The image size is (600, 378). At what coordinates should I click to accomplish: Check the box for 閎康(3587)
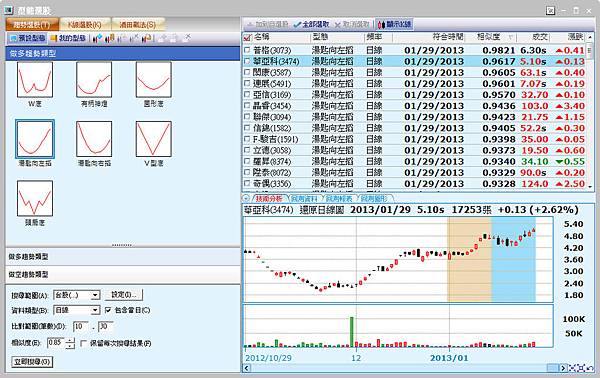(247, 72)
